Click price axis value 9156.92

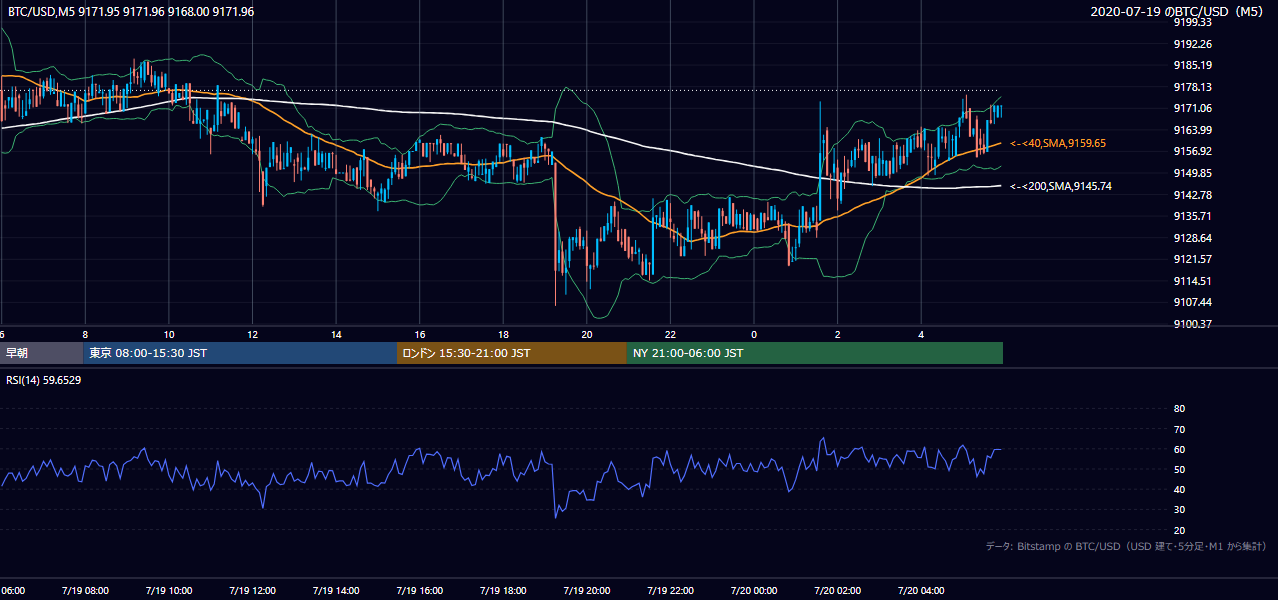click(1192, 151)
